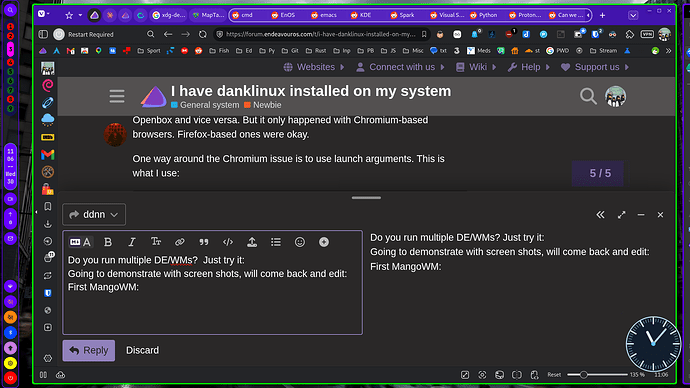Screen dimensions: 690x388
Task: Expand Support us menu
Action: (x=595, y=67)
